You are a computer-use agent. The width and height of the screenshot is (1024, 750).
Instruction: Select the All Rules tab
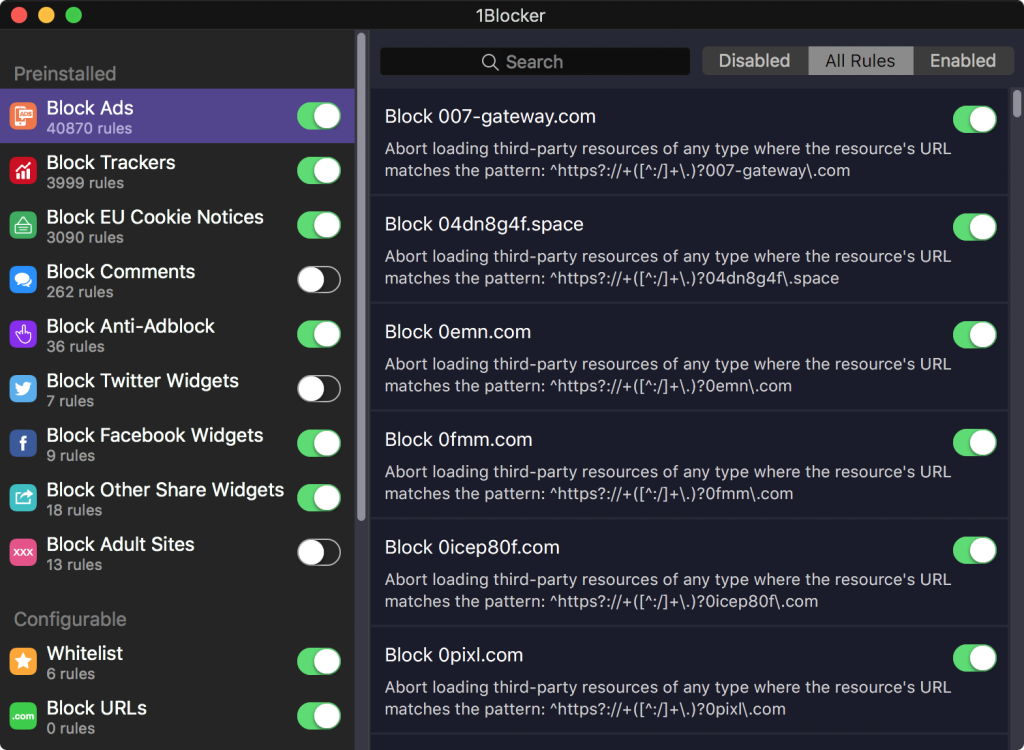860,60
